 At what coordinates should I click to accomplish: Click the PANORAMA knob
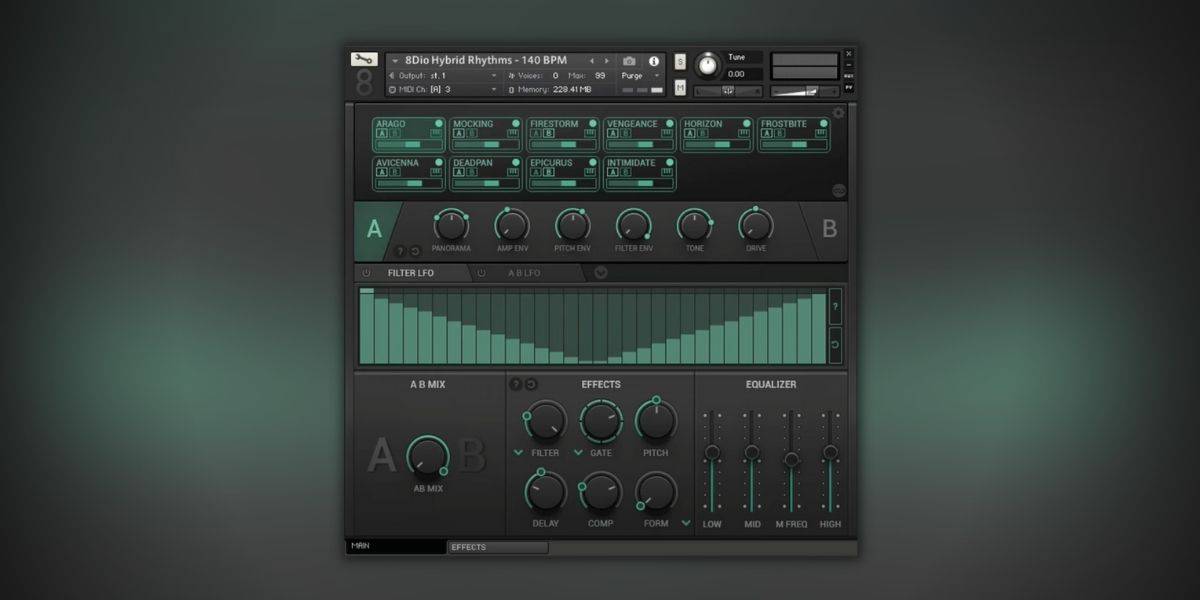451,225
